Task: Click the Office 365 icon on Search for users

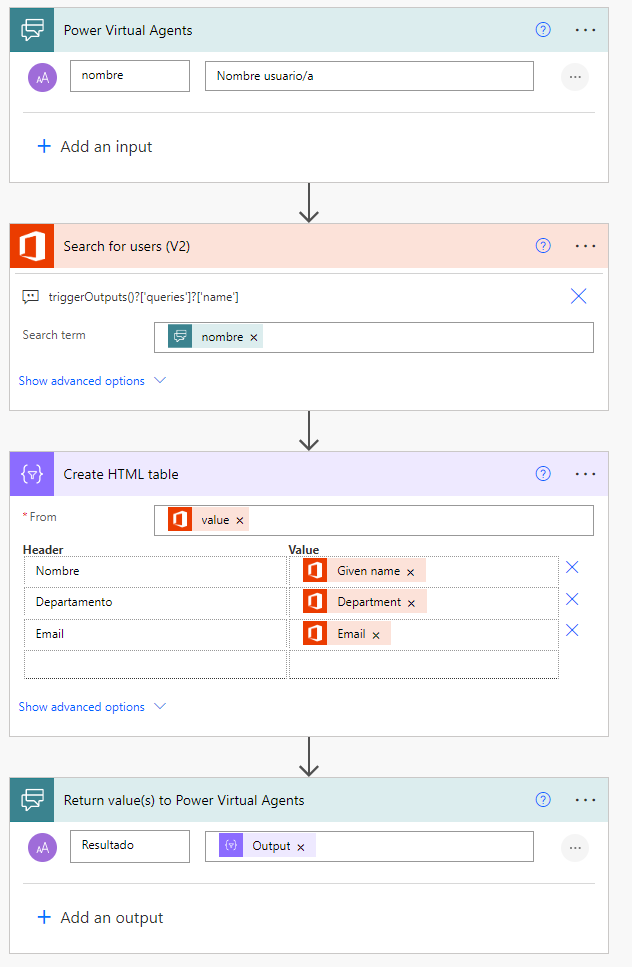Action: (32, 246)
